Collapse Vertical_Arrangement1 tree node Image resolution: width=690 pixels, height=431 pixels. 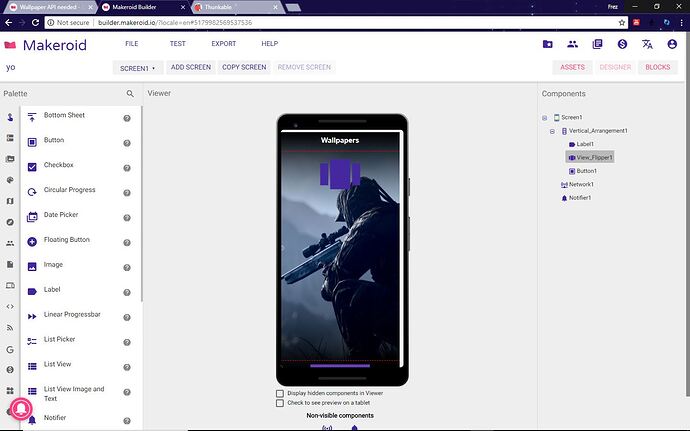(552, 131)
